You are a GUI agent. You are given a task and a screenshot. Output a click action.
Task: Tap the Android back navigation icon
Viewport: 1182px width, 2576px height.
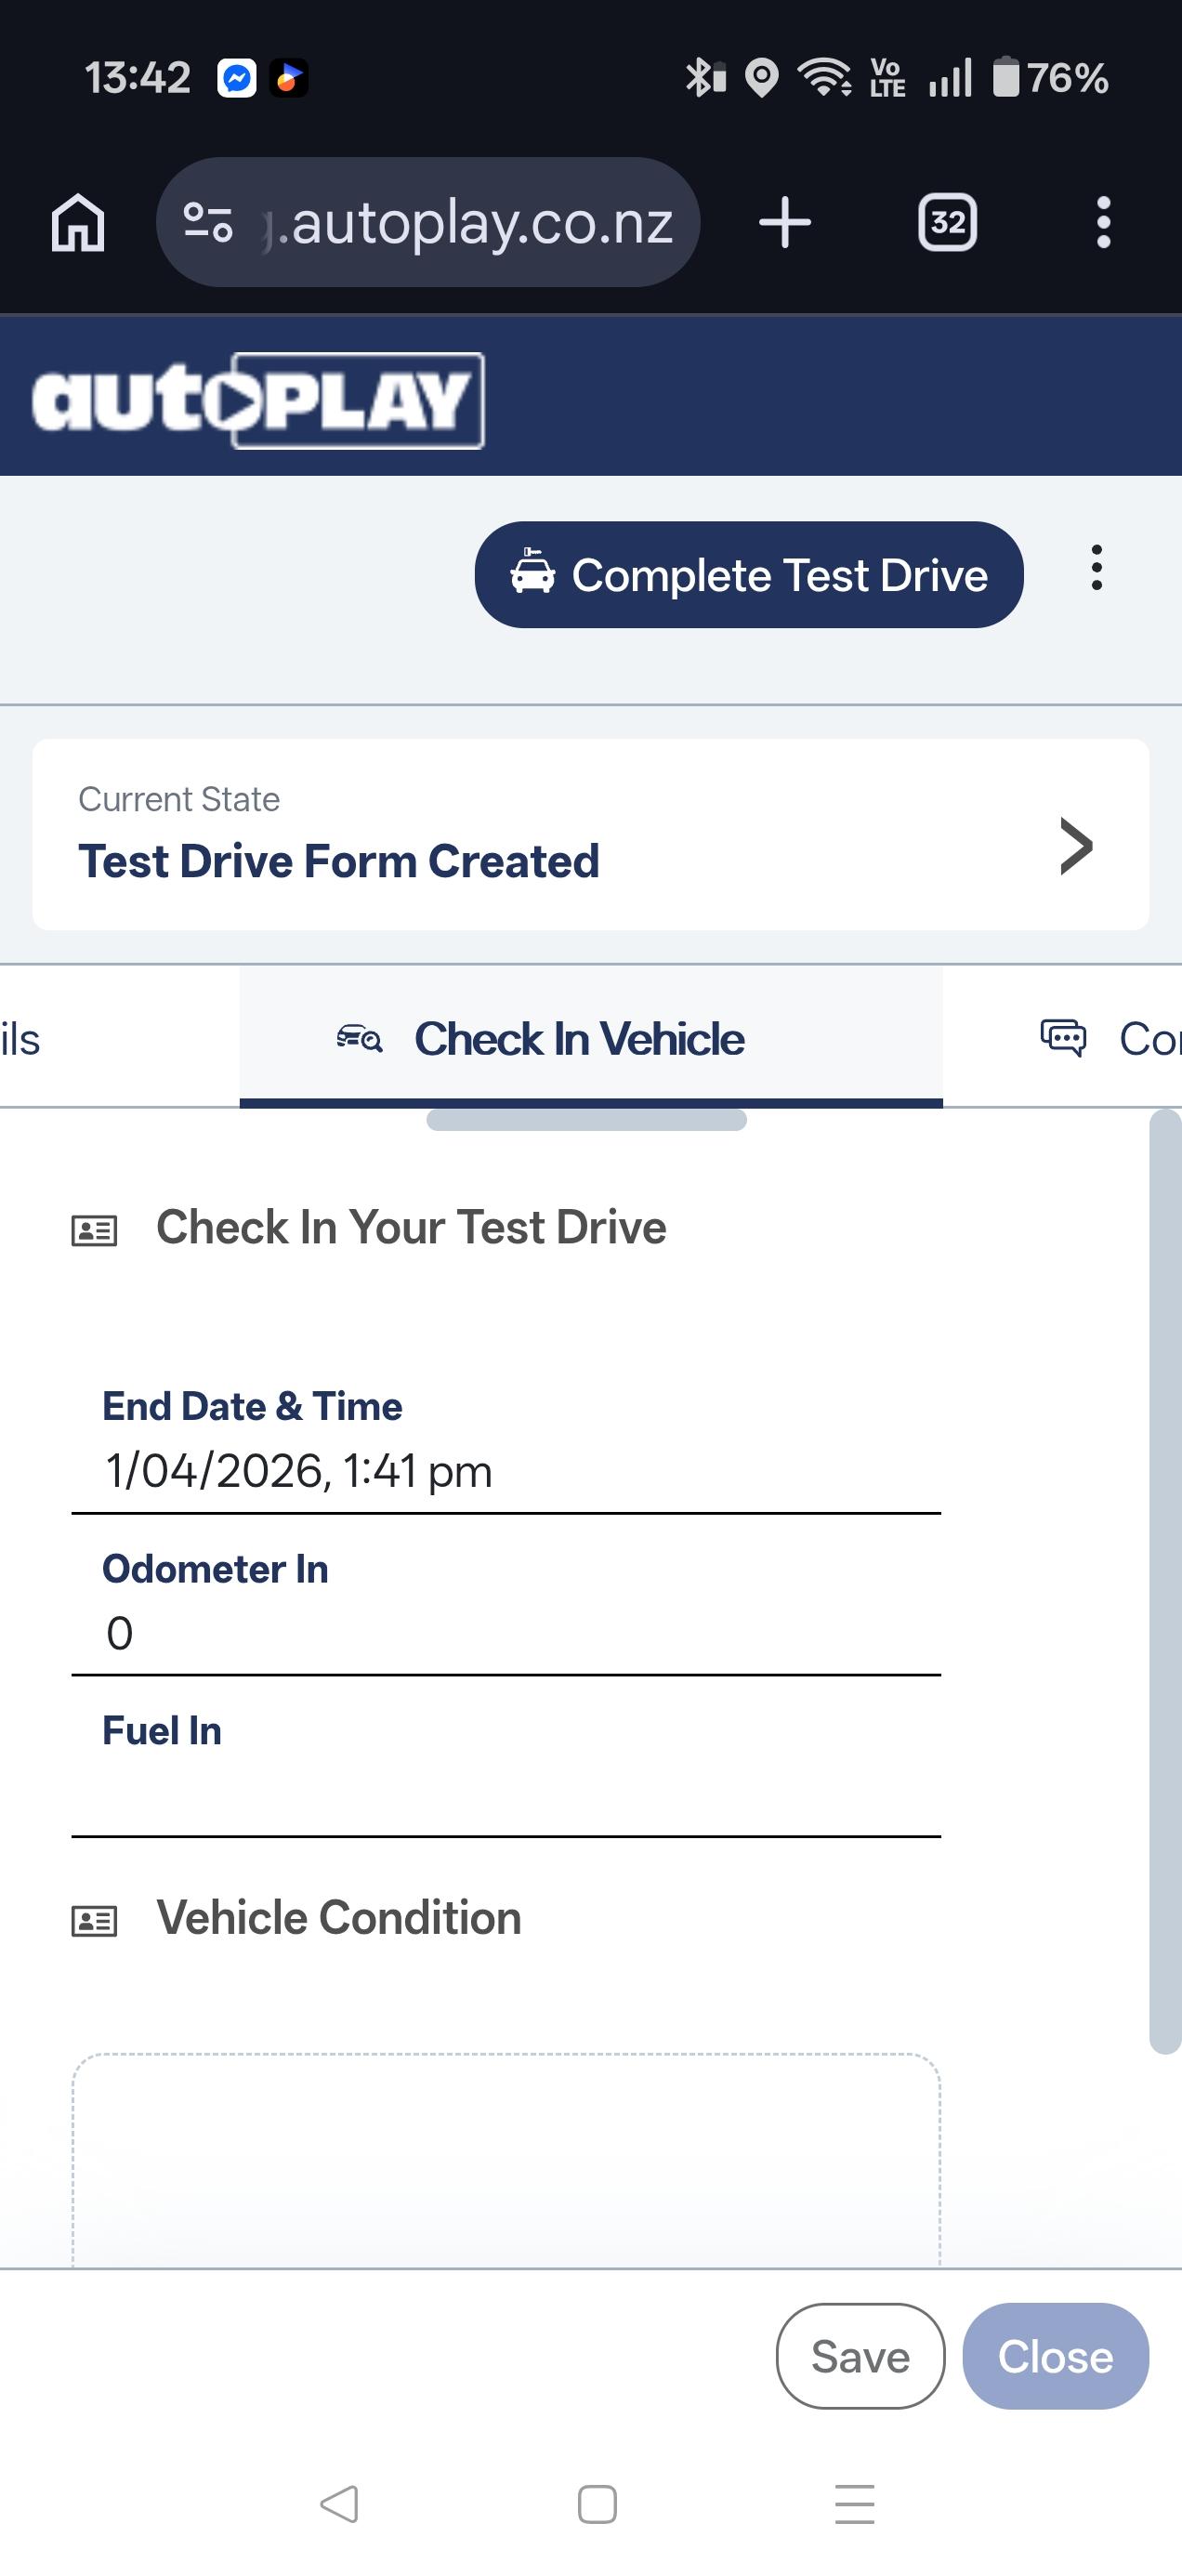(339, 2503)
